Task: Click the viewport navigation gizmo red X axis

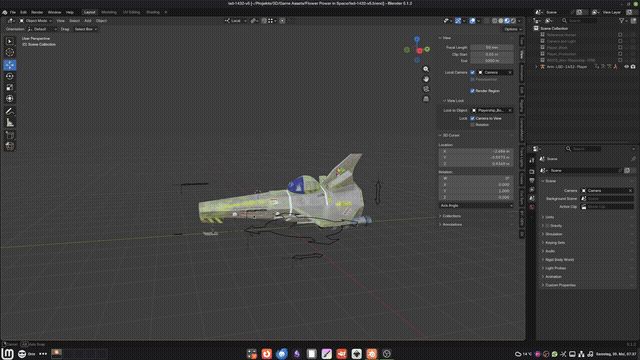Action: 420,51
